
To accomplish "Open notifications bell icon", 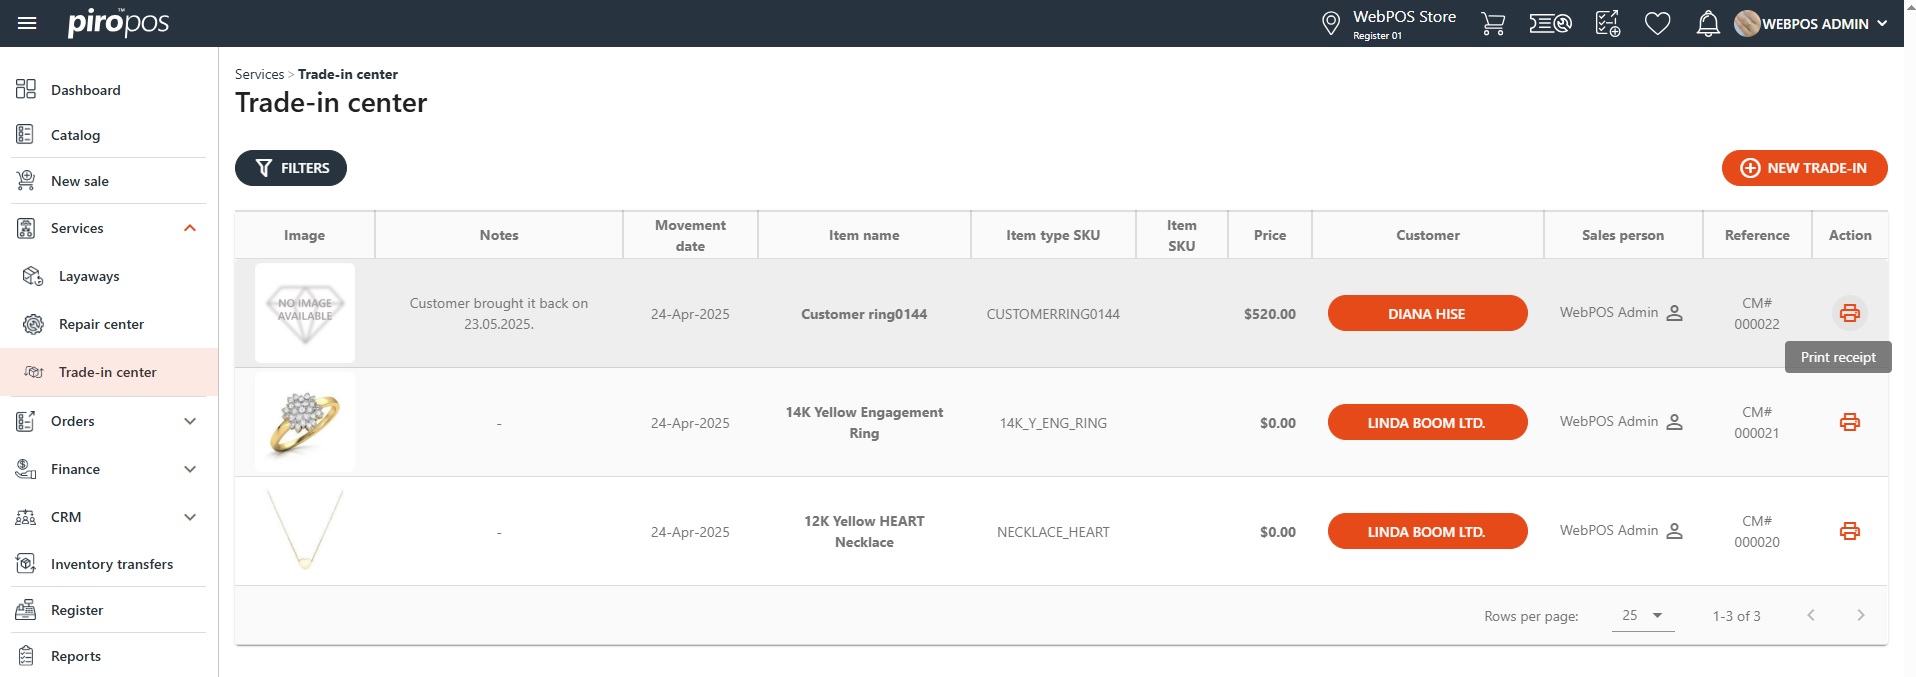I will click(1708, 23).
